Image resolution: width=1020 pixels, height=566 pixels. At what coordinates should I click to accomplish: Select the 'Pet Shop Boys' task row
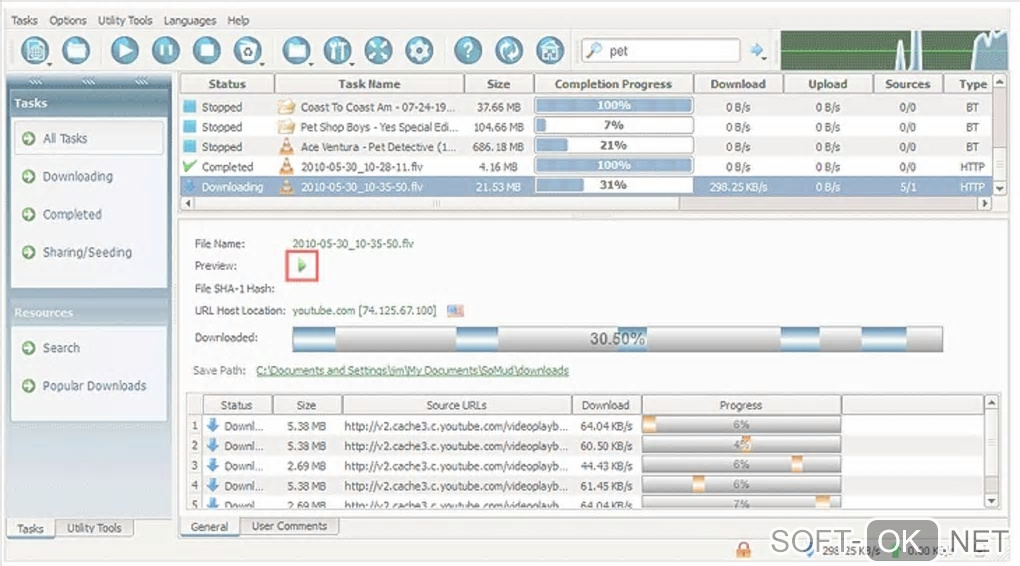tap(585, 127)
